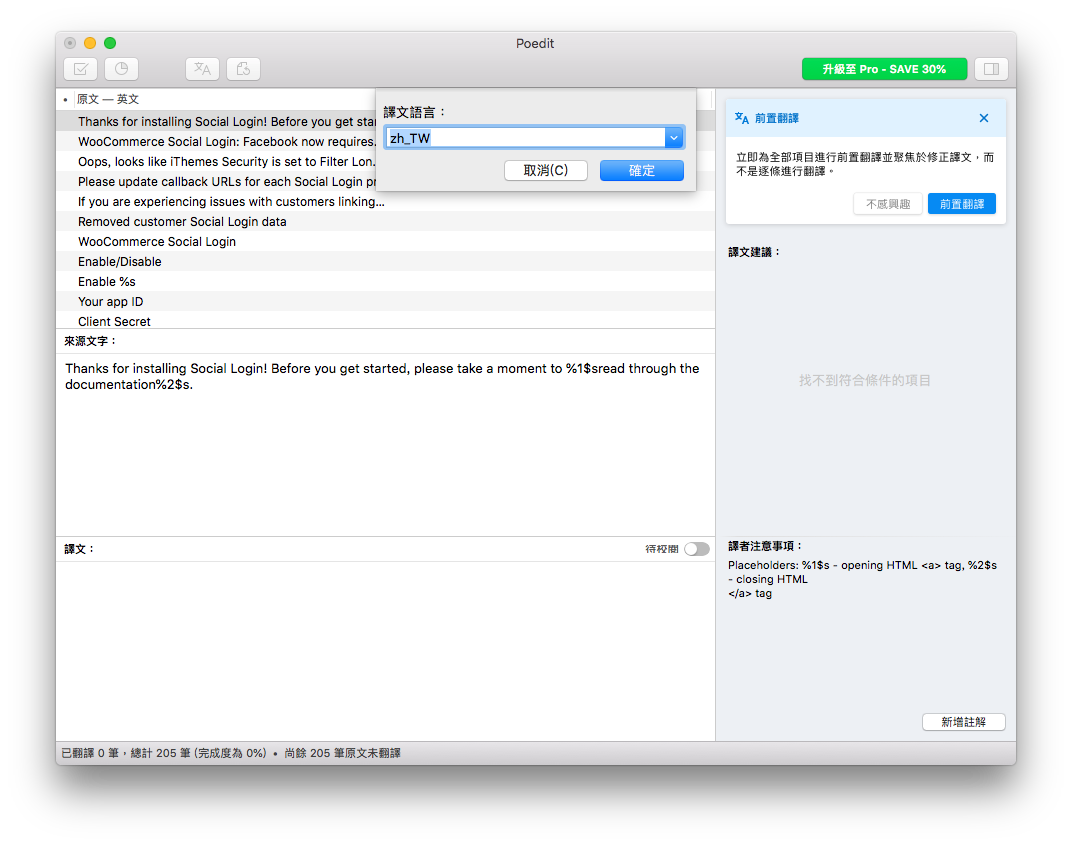The height and width of the screenshot is (845, 1072).
Task: Toggle the 待校閱 switch
Action: [696, 549]
